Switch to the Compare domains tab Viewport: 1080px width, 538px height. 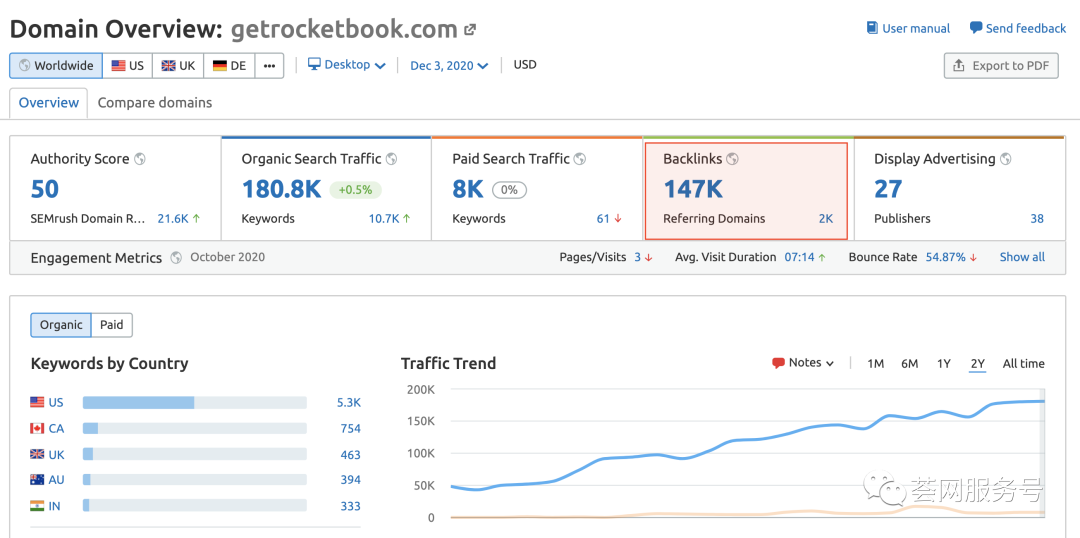pyautogui.click(x=155, y=103)
